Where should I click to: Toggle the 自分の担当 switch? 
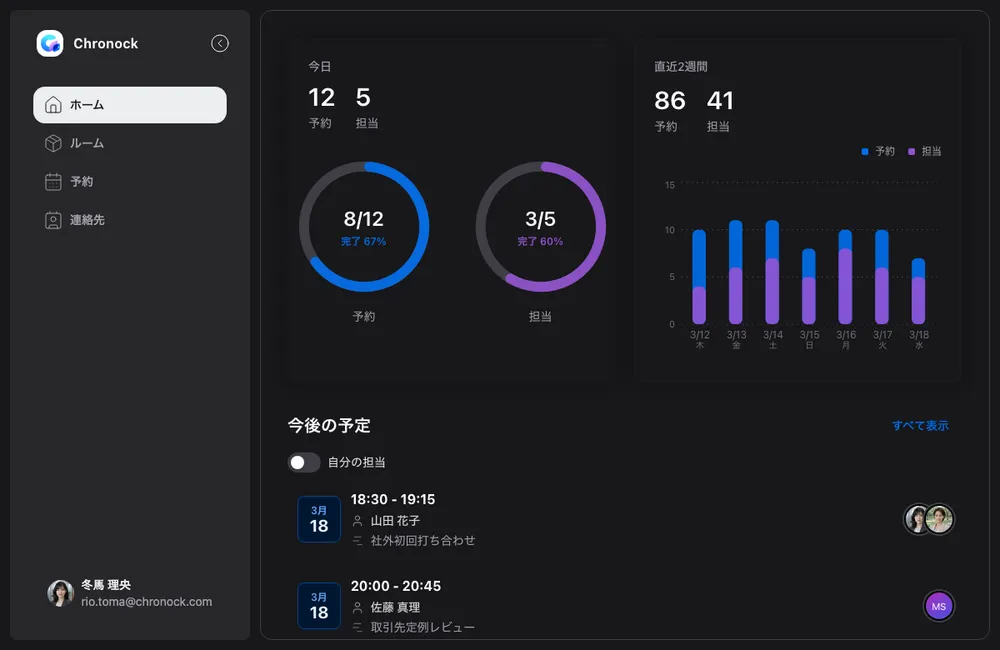click(x=304, y=462)
